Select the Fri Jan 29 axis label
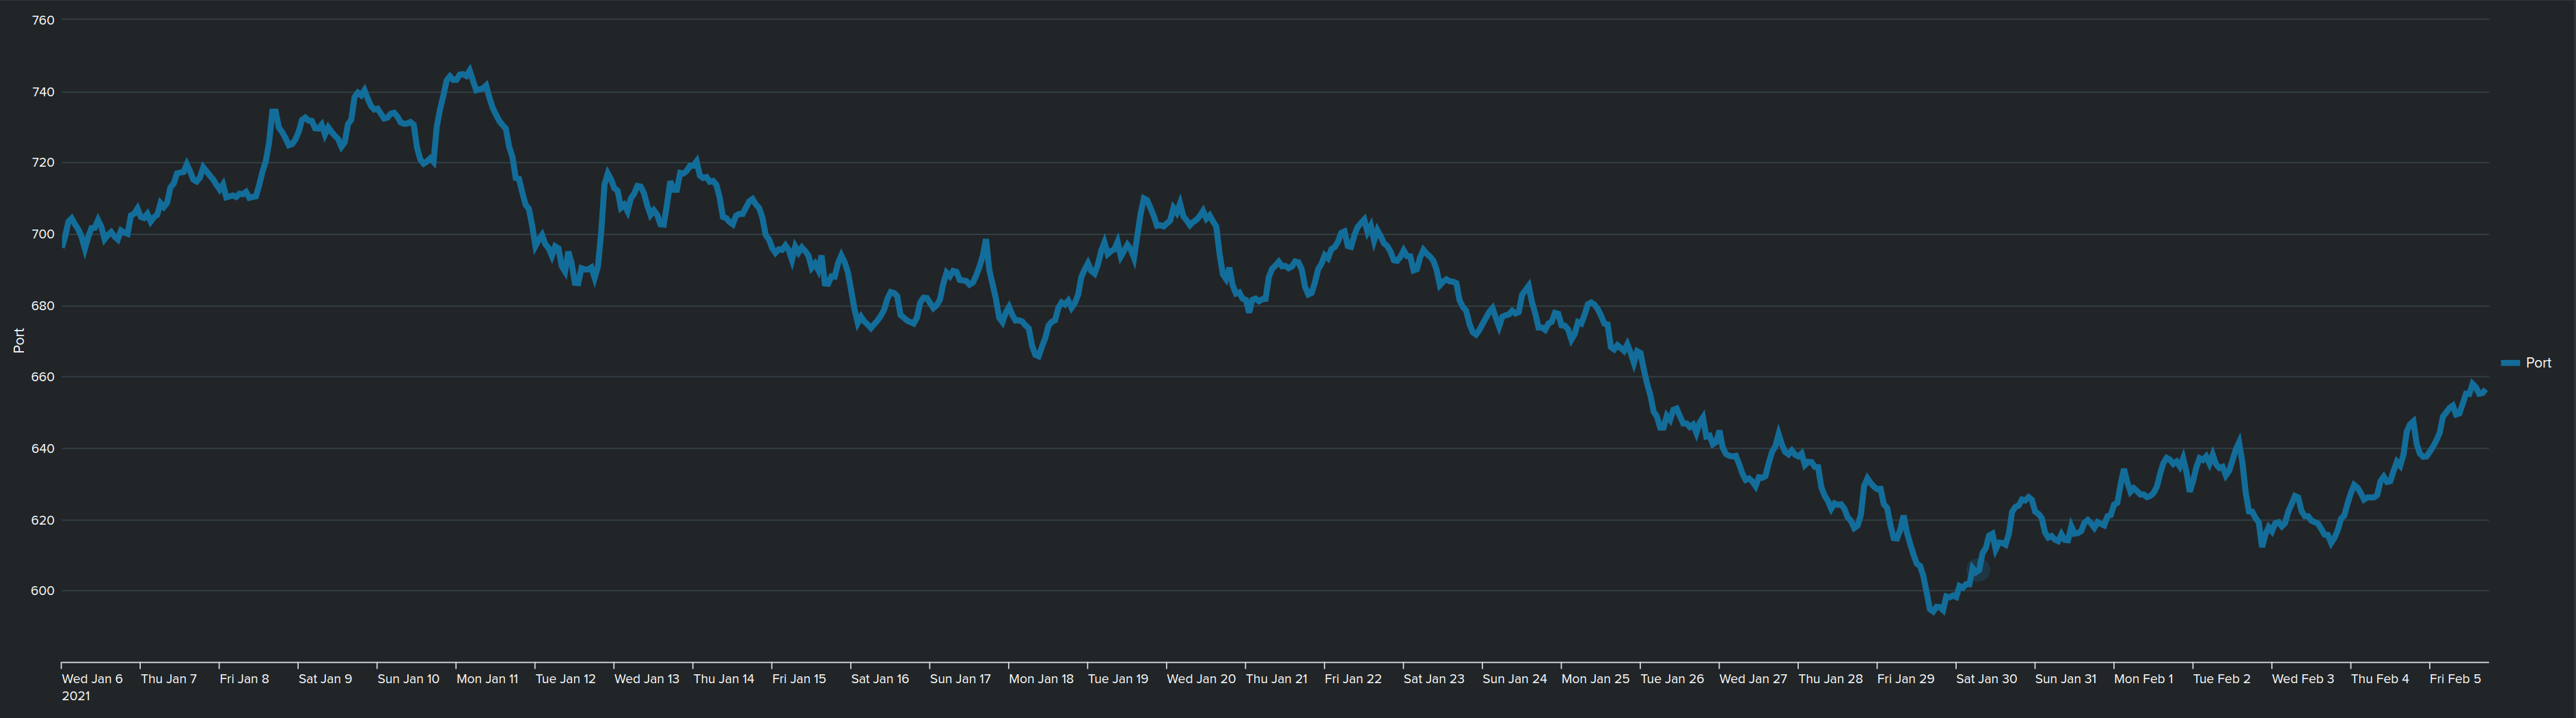The height and width of the screenshot is (718, 2576). coord(1906,679)
